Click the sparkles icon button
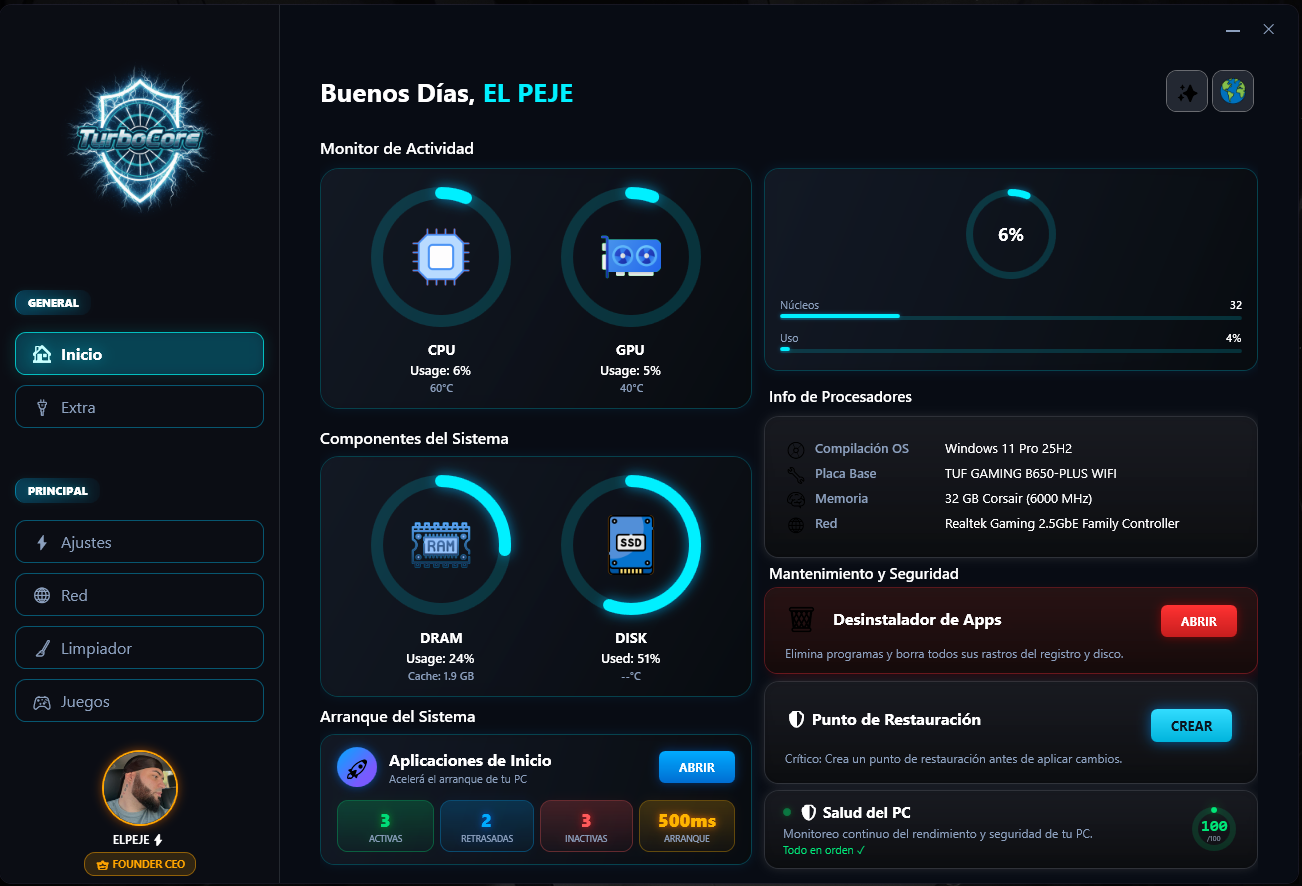Screen dimensions: 1302x886 point(1187,92)
